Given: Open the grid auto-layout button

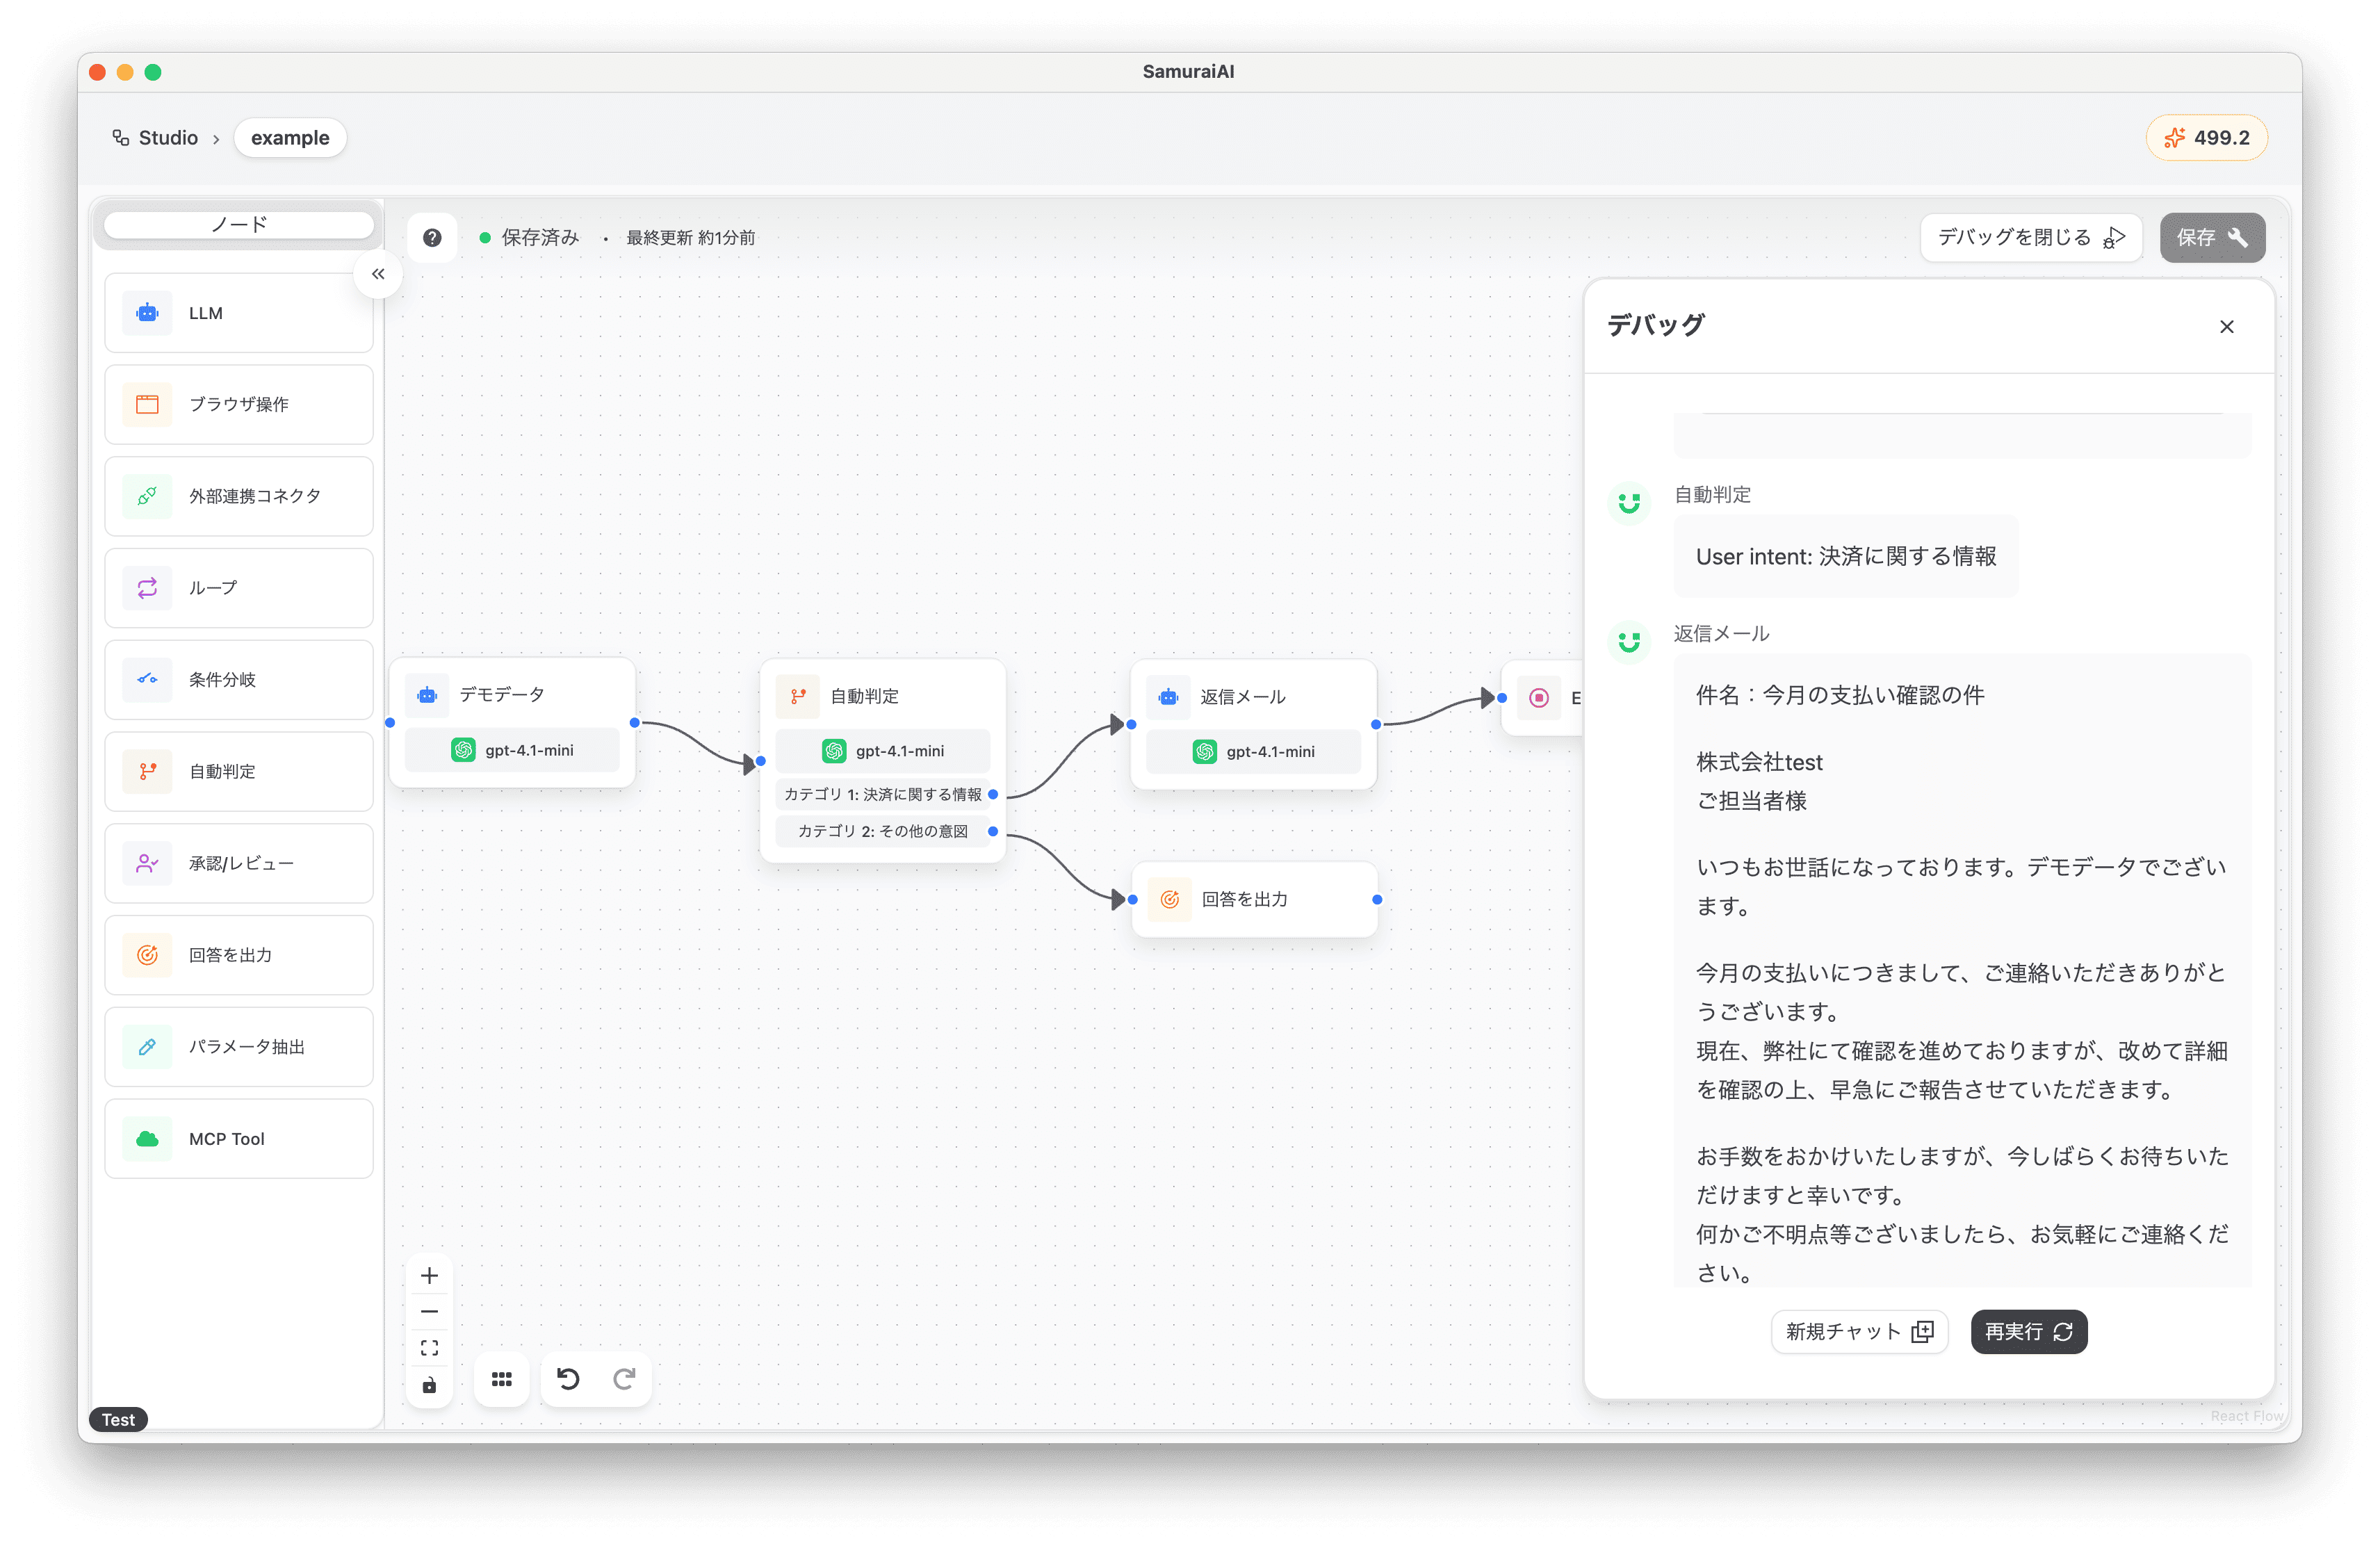Looking at the screenshot, I should click(x=502, y=1380).
